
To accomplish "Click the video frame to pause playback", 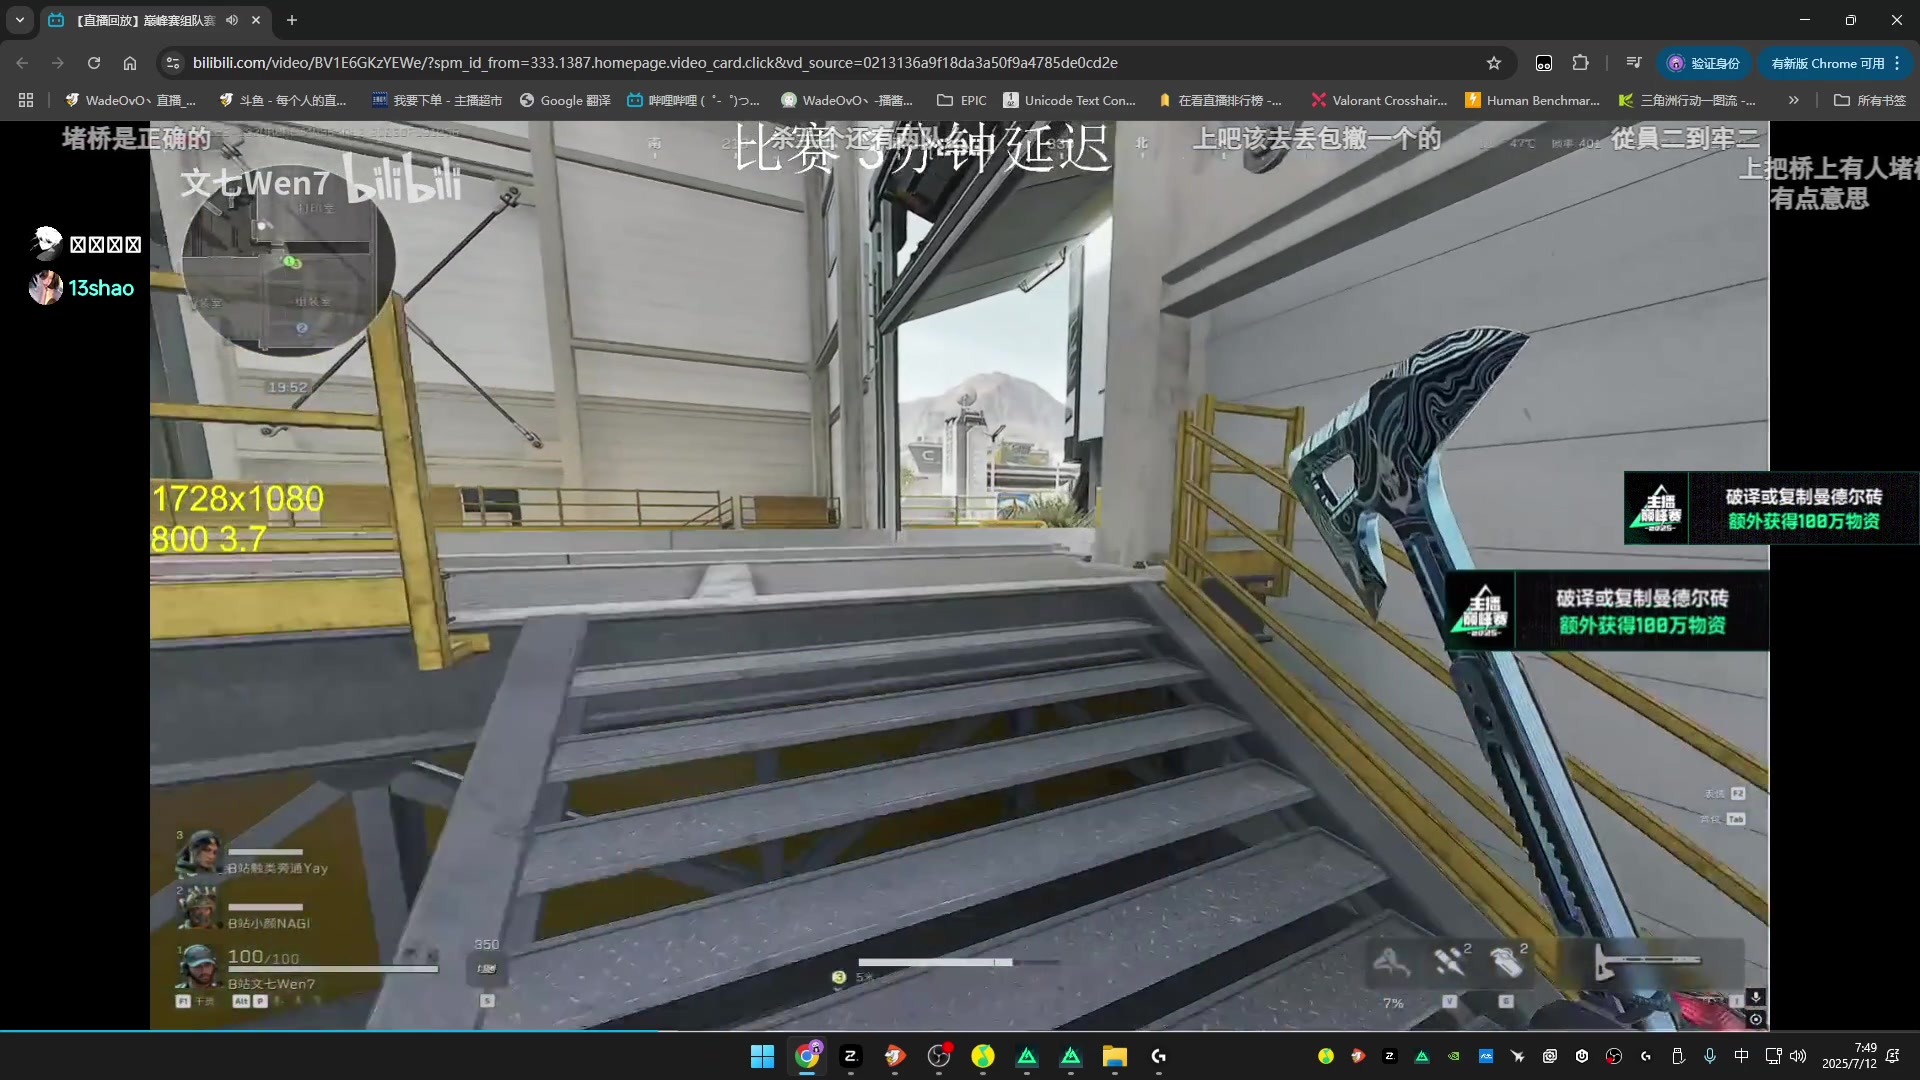I will [960, 575].
